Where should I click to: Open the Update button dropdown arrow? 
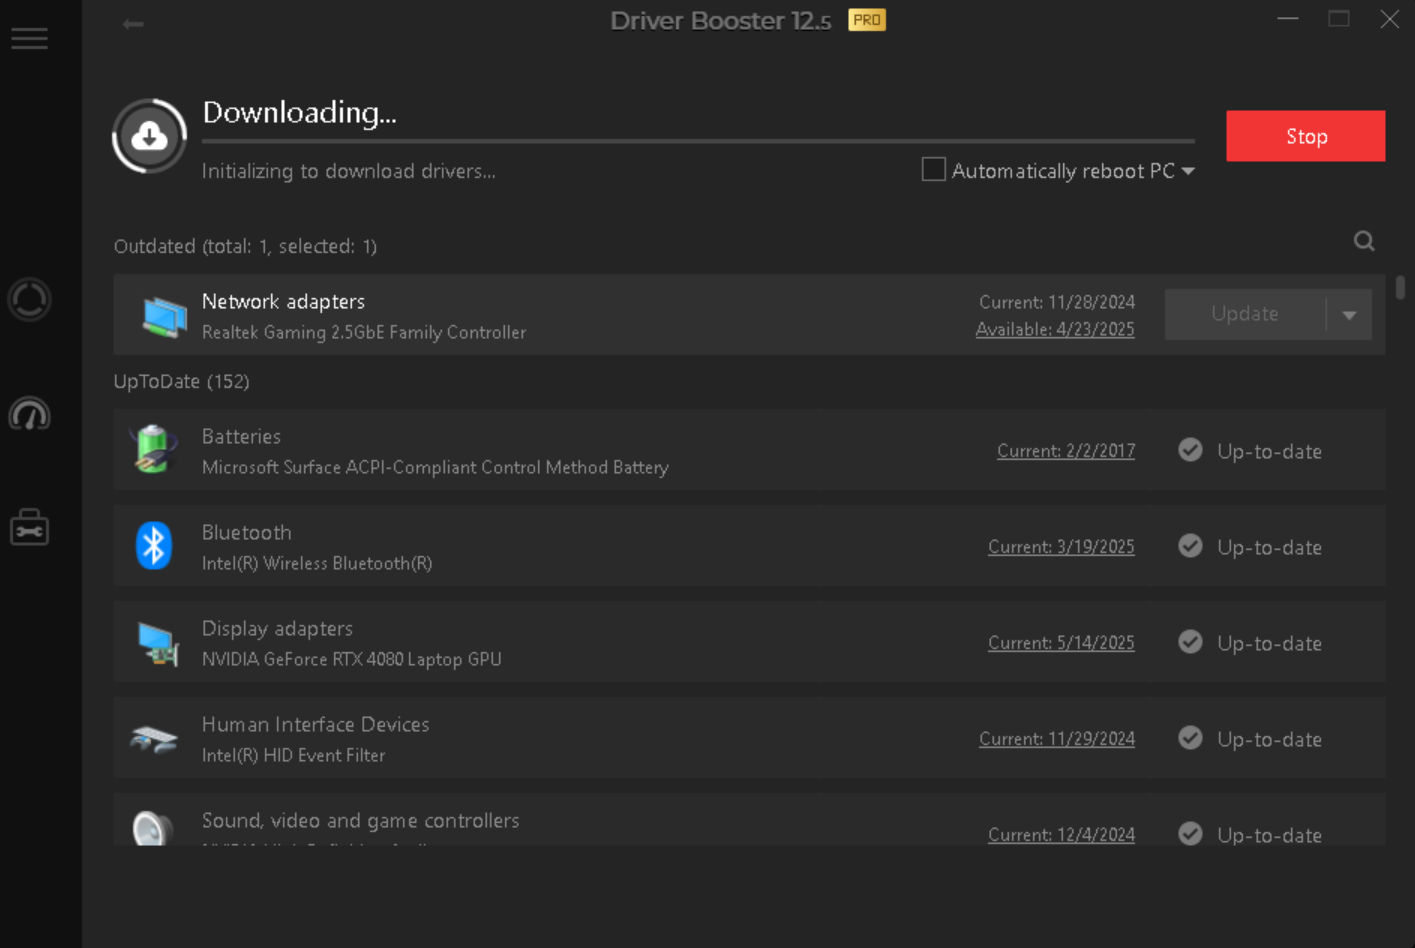point(1349,315)
